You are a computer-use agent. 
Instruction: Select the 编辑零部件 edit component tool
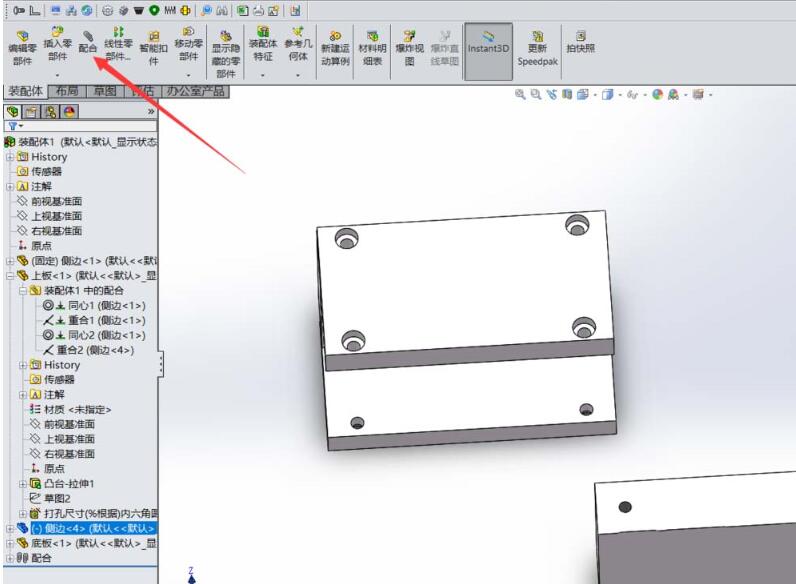[20, 45]
